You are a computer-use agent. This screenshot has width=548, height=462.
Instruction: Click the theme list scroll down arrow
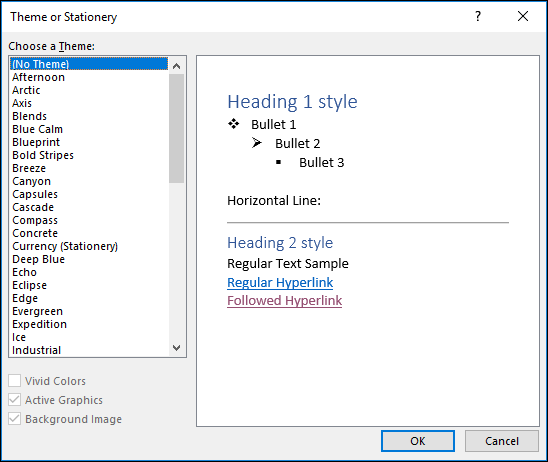point(176,348)
